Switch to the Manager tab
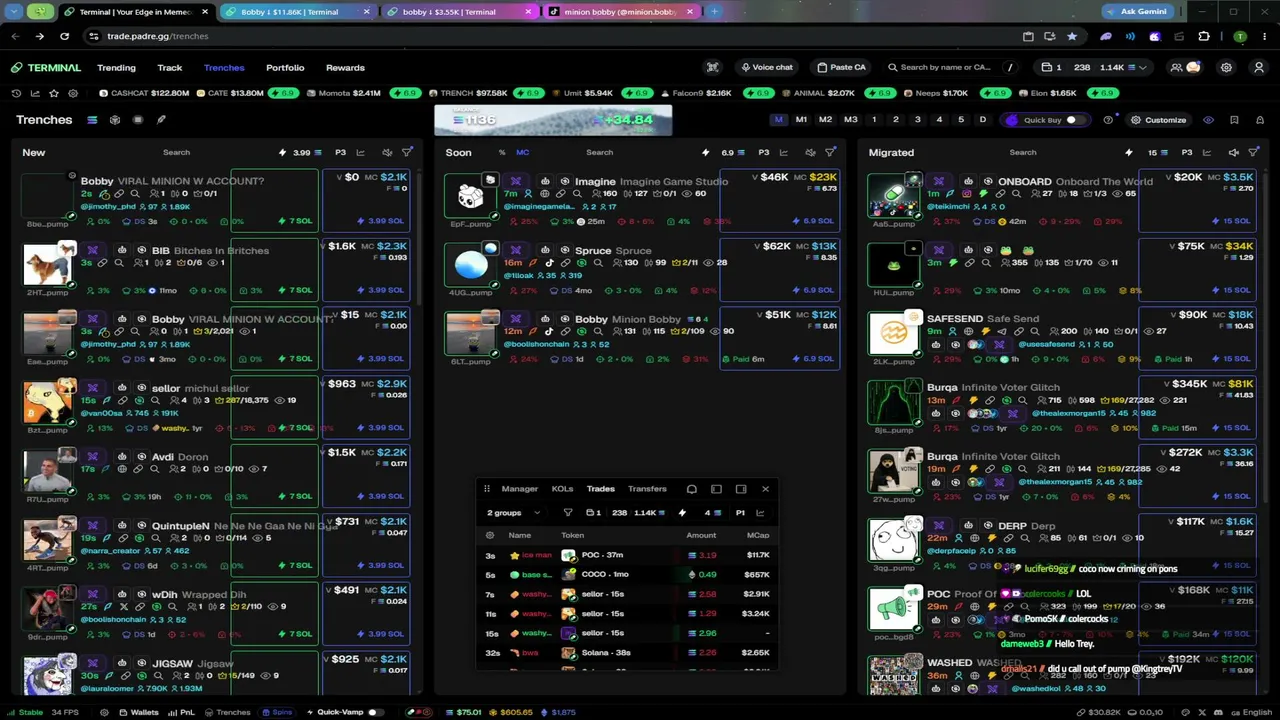This screenshot has height=720, width=1280. point(519,489)
